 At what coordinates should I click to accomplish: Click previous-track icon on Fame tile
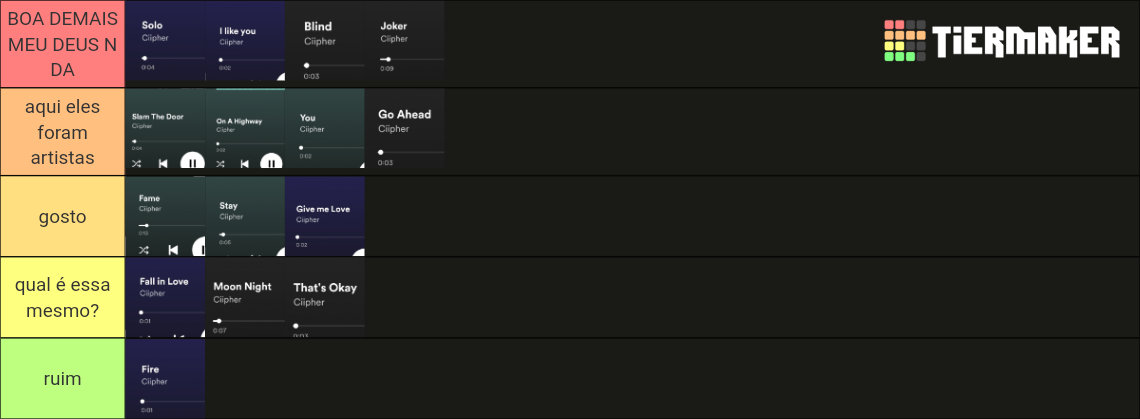(x=173, y=250)
